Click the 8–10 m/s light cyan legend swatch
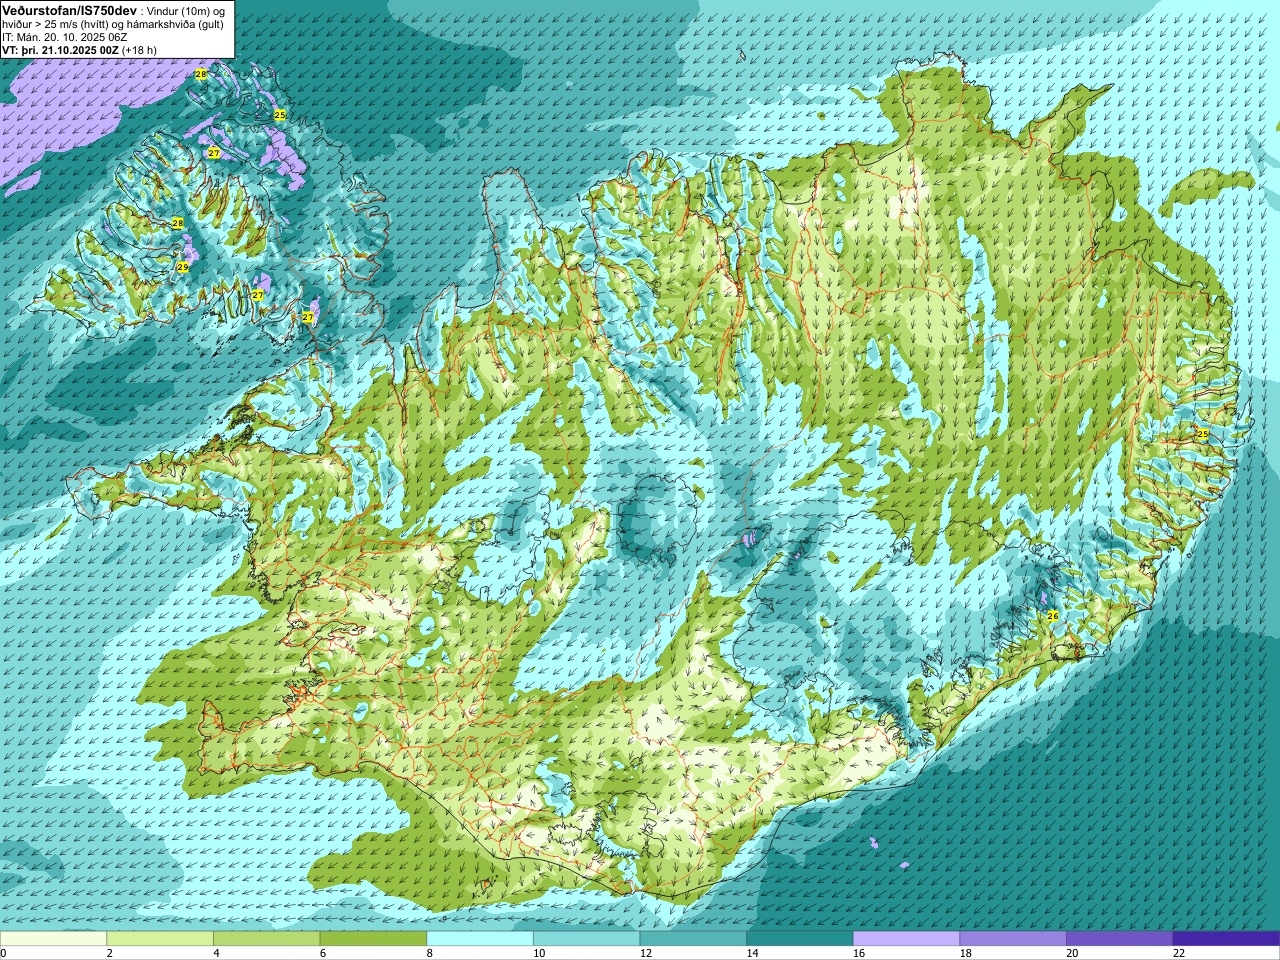This screenshot has width=1280, height=960. [x=480, y=939]
